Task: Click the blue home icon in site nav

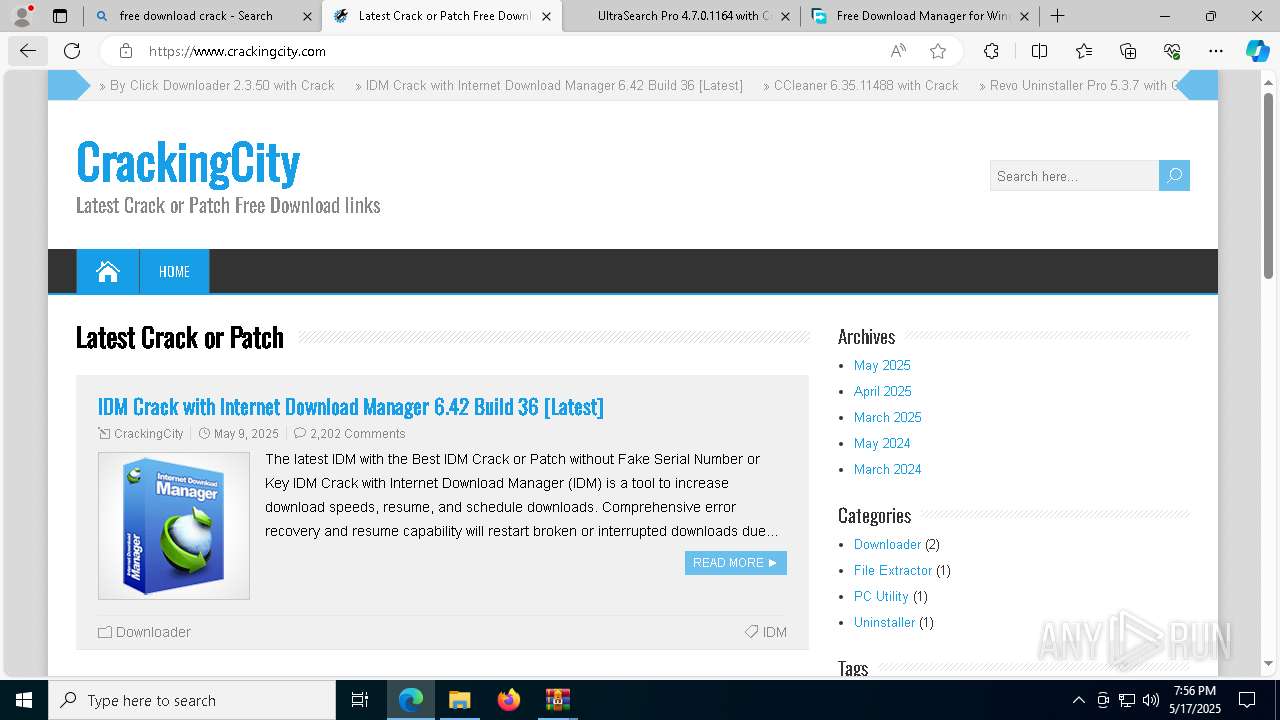Action: [x=108, y=271]
